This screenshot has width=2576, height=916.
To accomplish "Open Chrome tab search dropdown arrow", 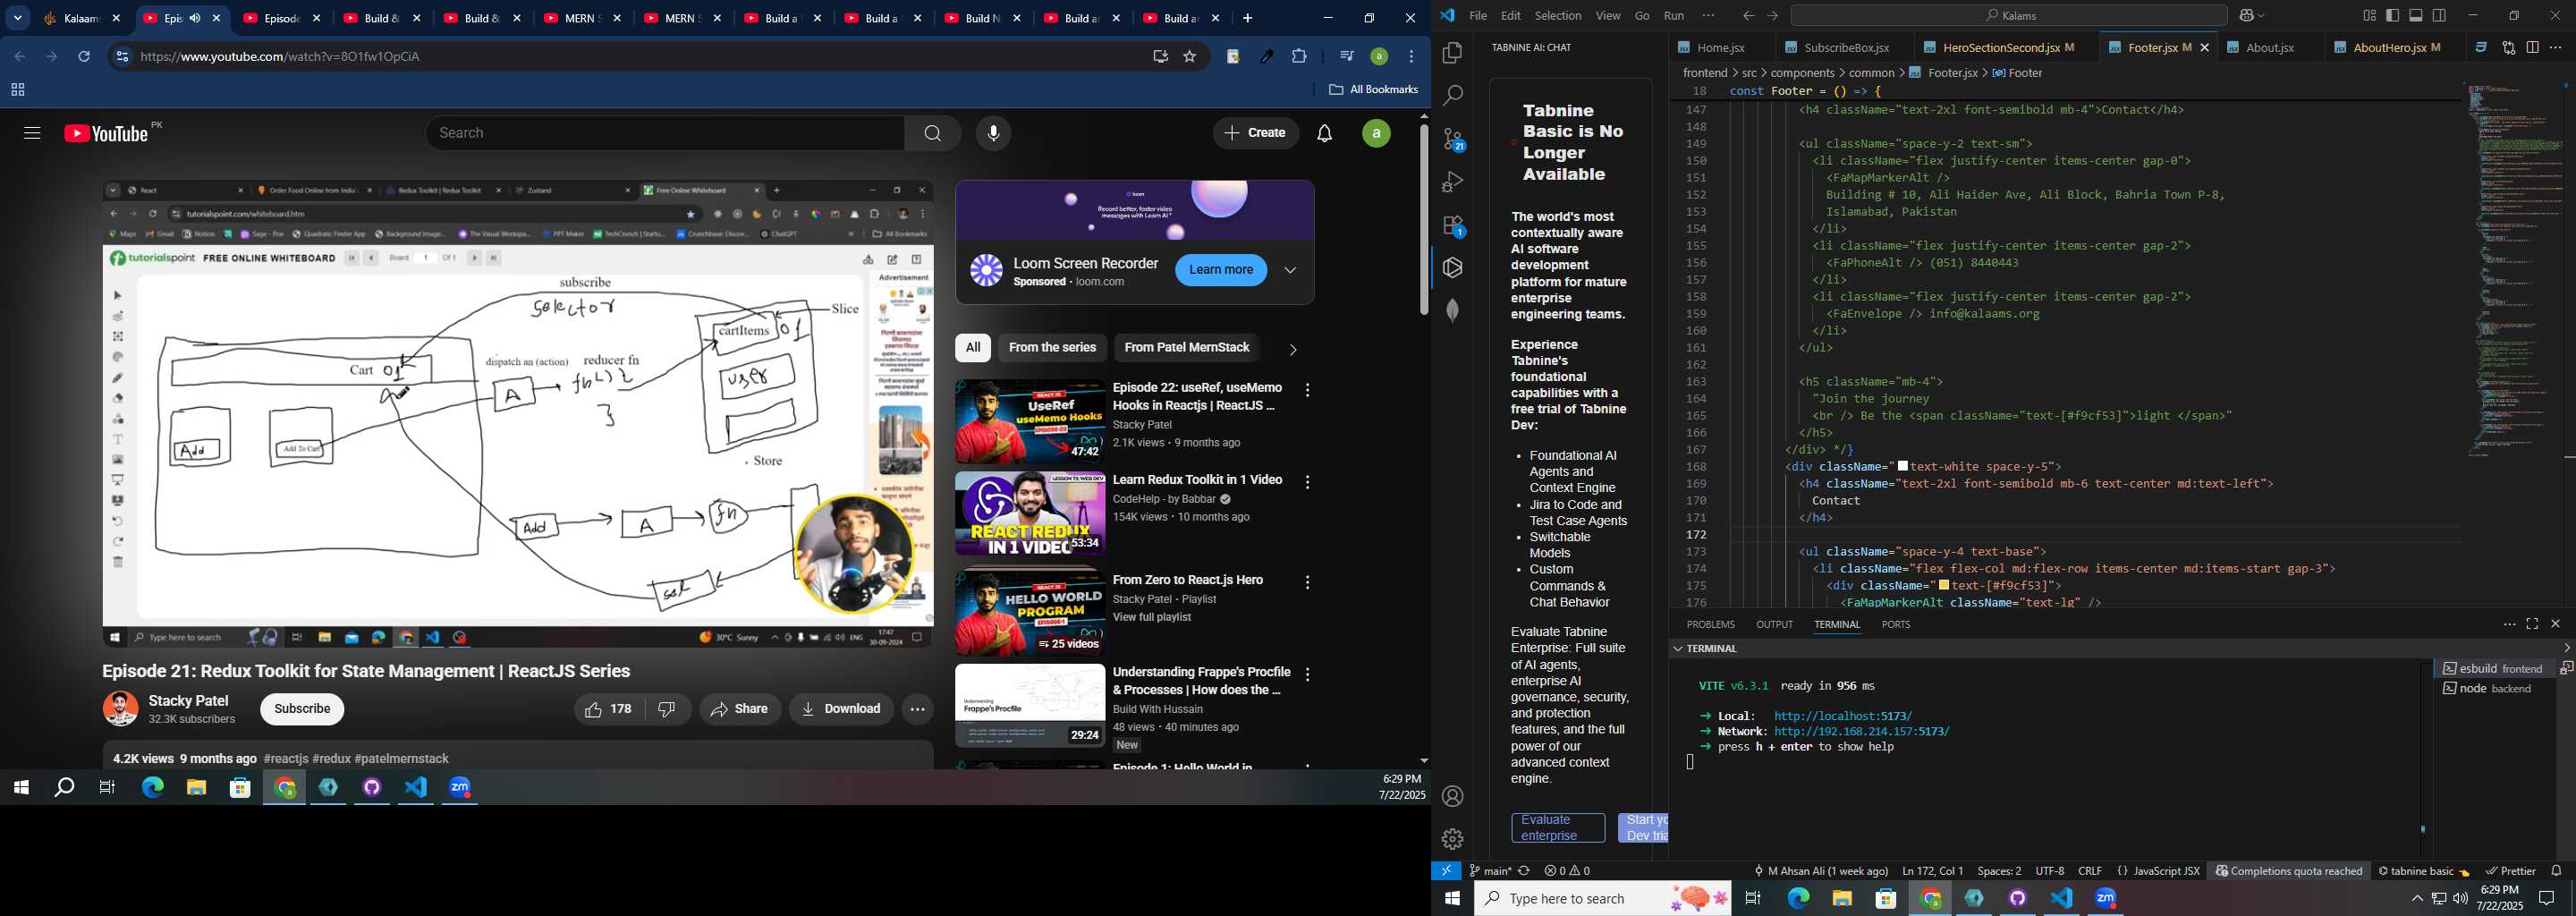I will pyautogui.click(x=18, y=18).
